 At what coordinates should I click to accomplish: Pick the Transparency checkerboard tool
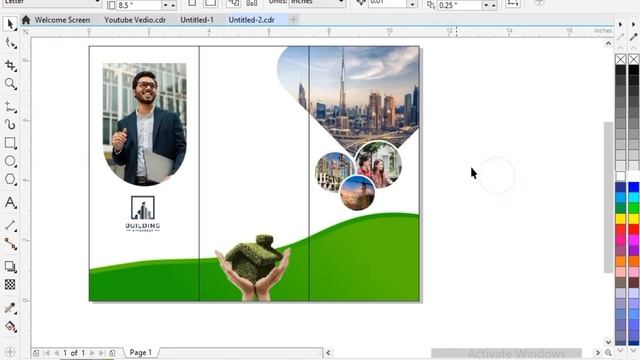point(10,284)
